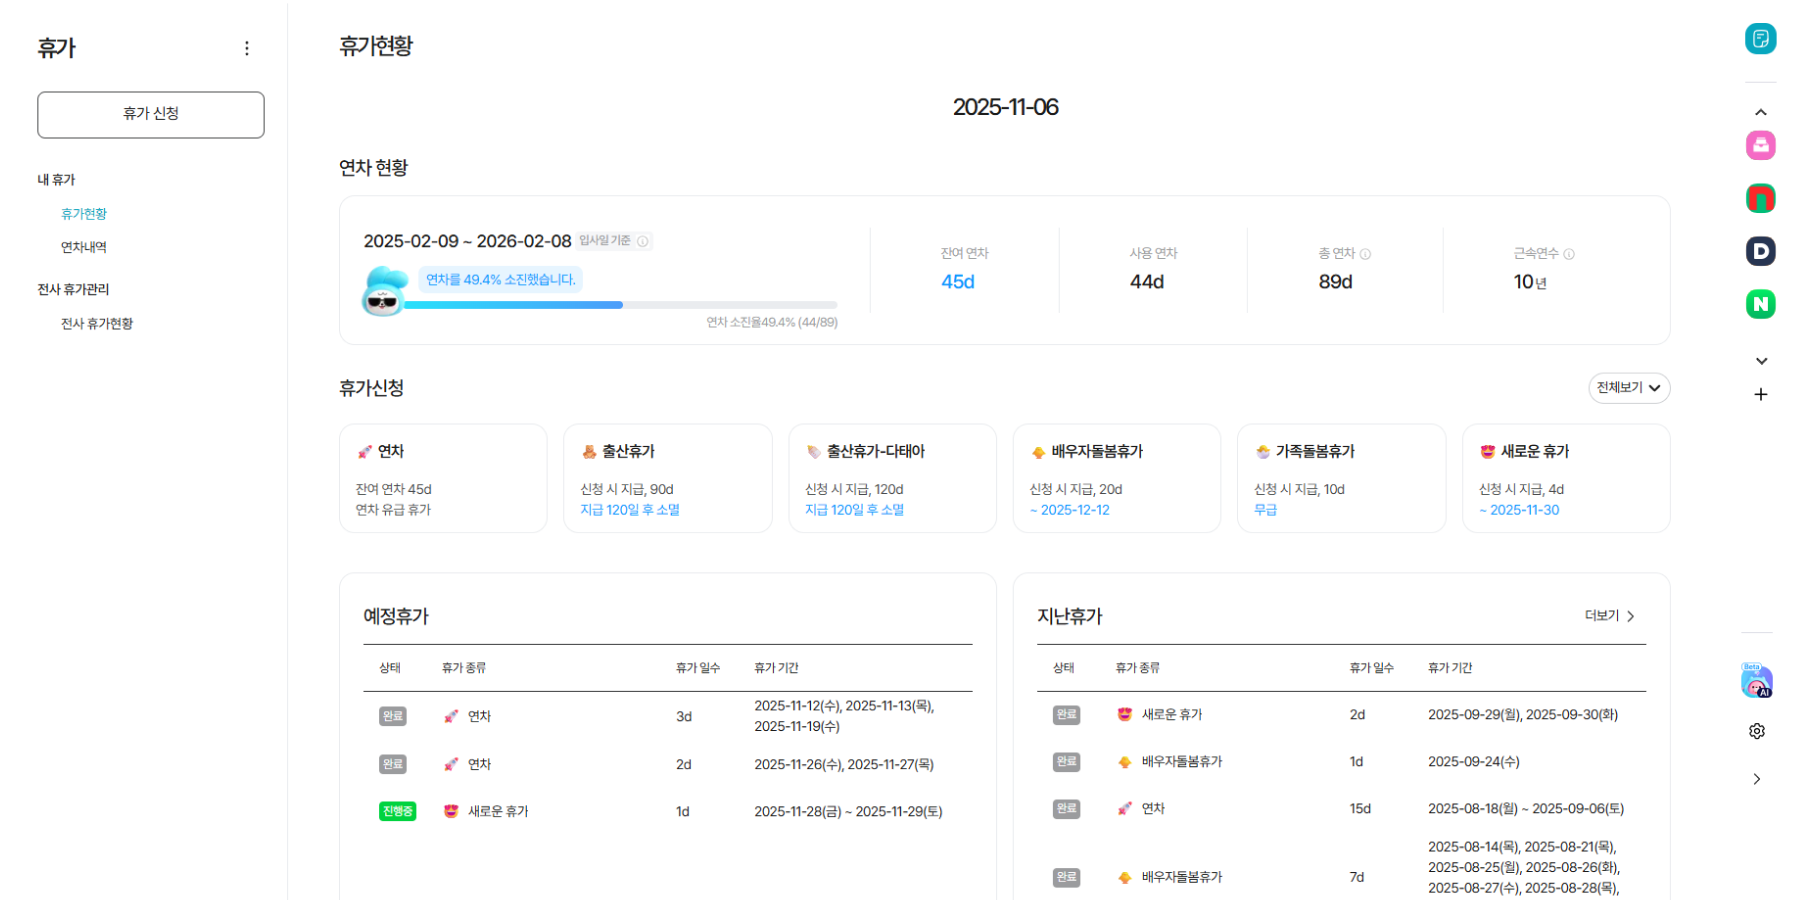Go to 연차내역 in sidebar
The width and height of the screenshot is (1800, 900).
point(84,247)
